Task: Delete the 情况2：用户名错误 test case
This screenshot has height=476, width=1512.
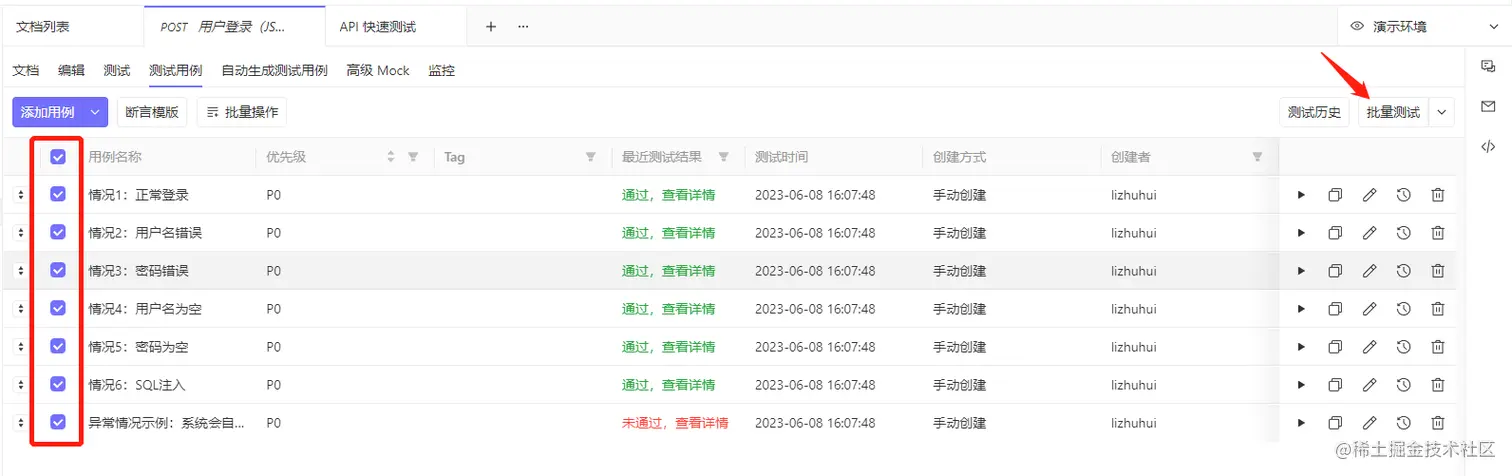Action: [1438, 233]
